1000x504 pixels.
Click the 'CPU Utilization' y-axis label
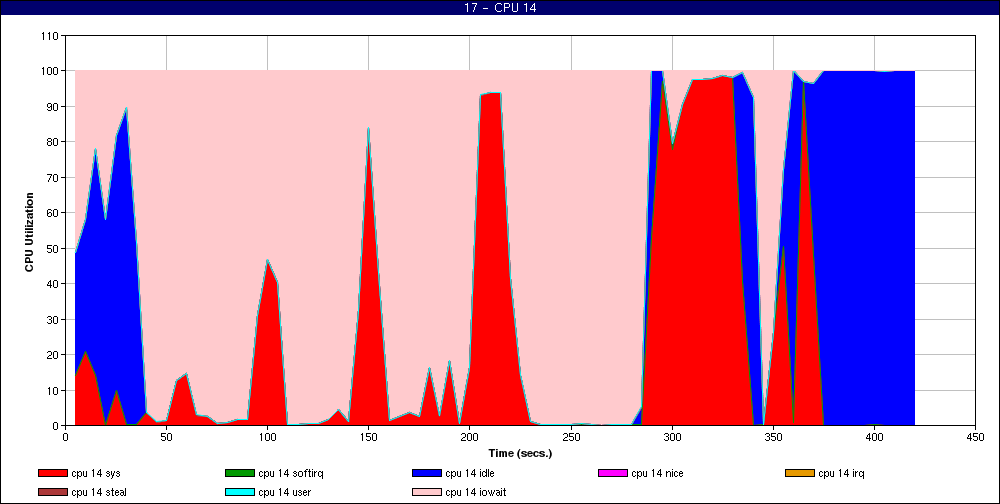(x=29, y=231)
